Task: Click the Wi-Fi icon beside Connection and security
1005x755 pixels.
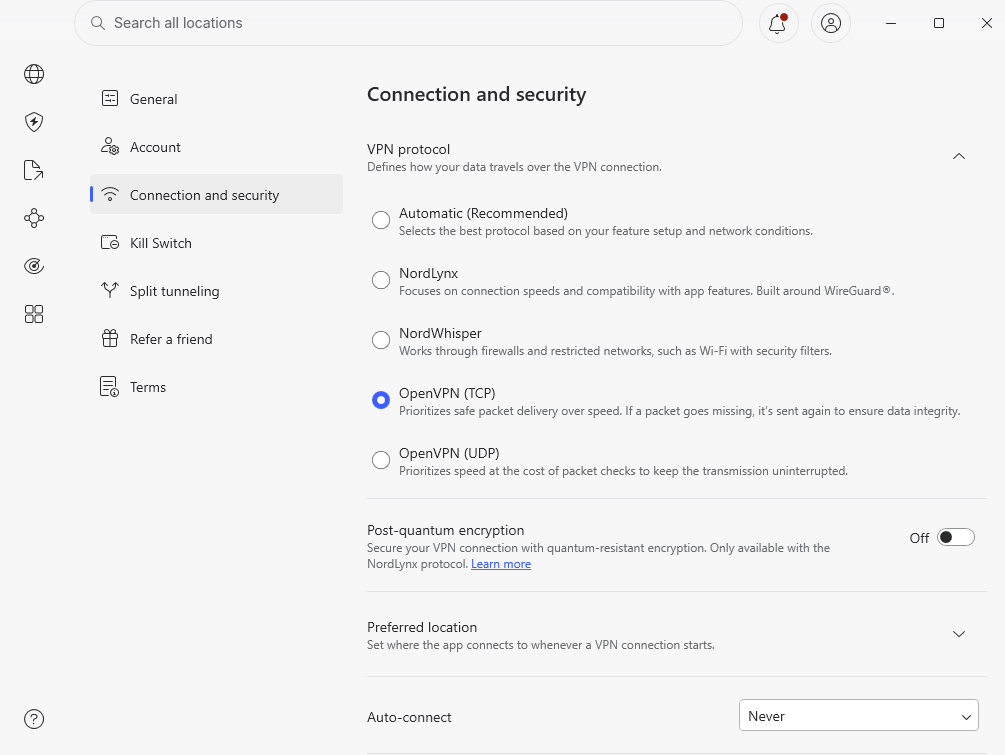Action: tap(110, 194)
